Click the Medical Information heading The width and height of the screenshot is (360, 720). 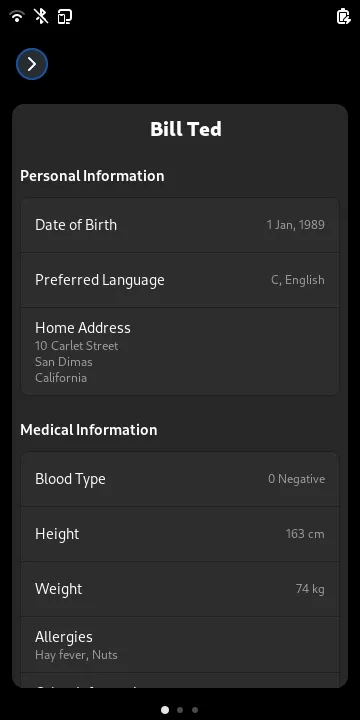(89, 430)
